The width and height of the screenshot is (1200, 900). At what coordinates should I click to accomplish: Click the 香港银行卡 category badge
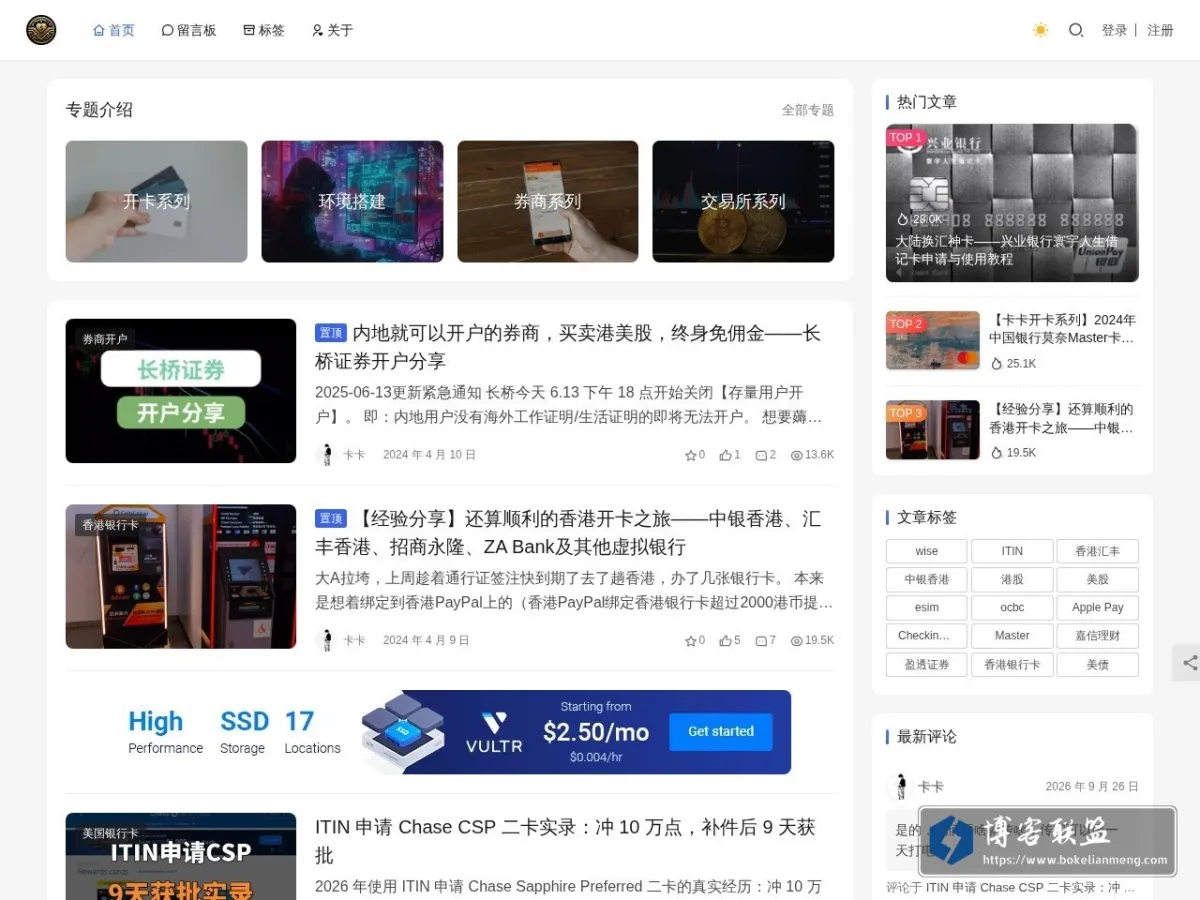111,525
